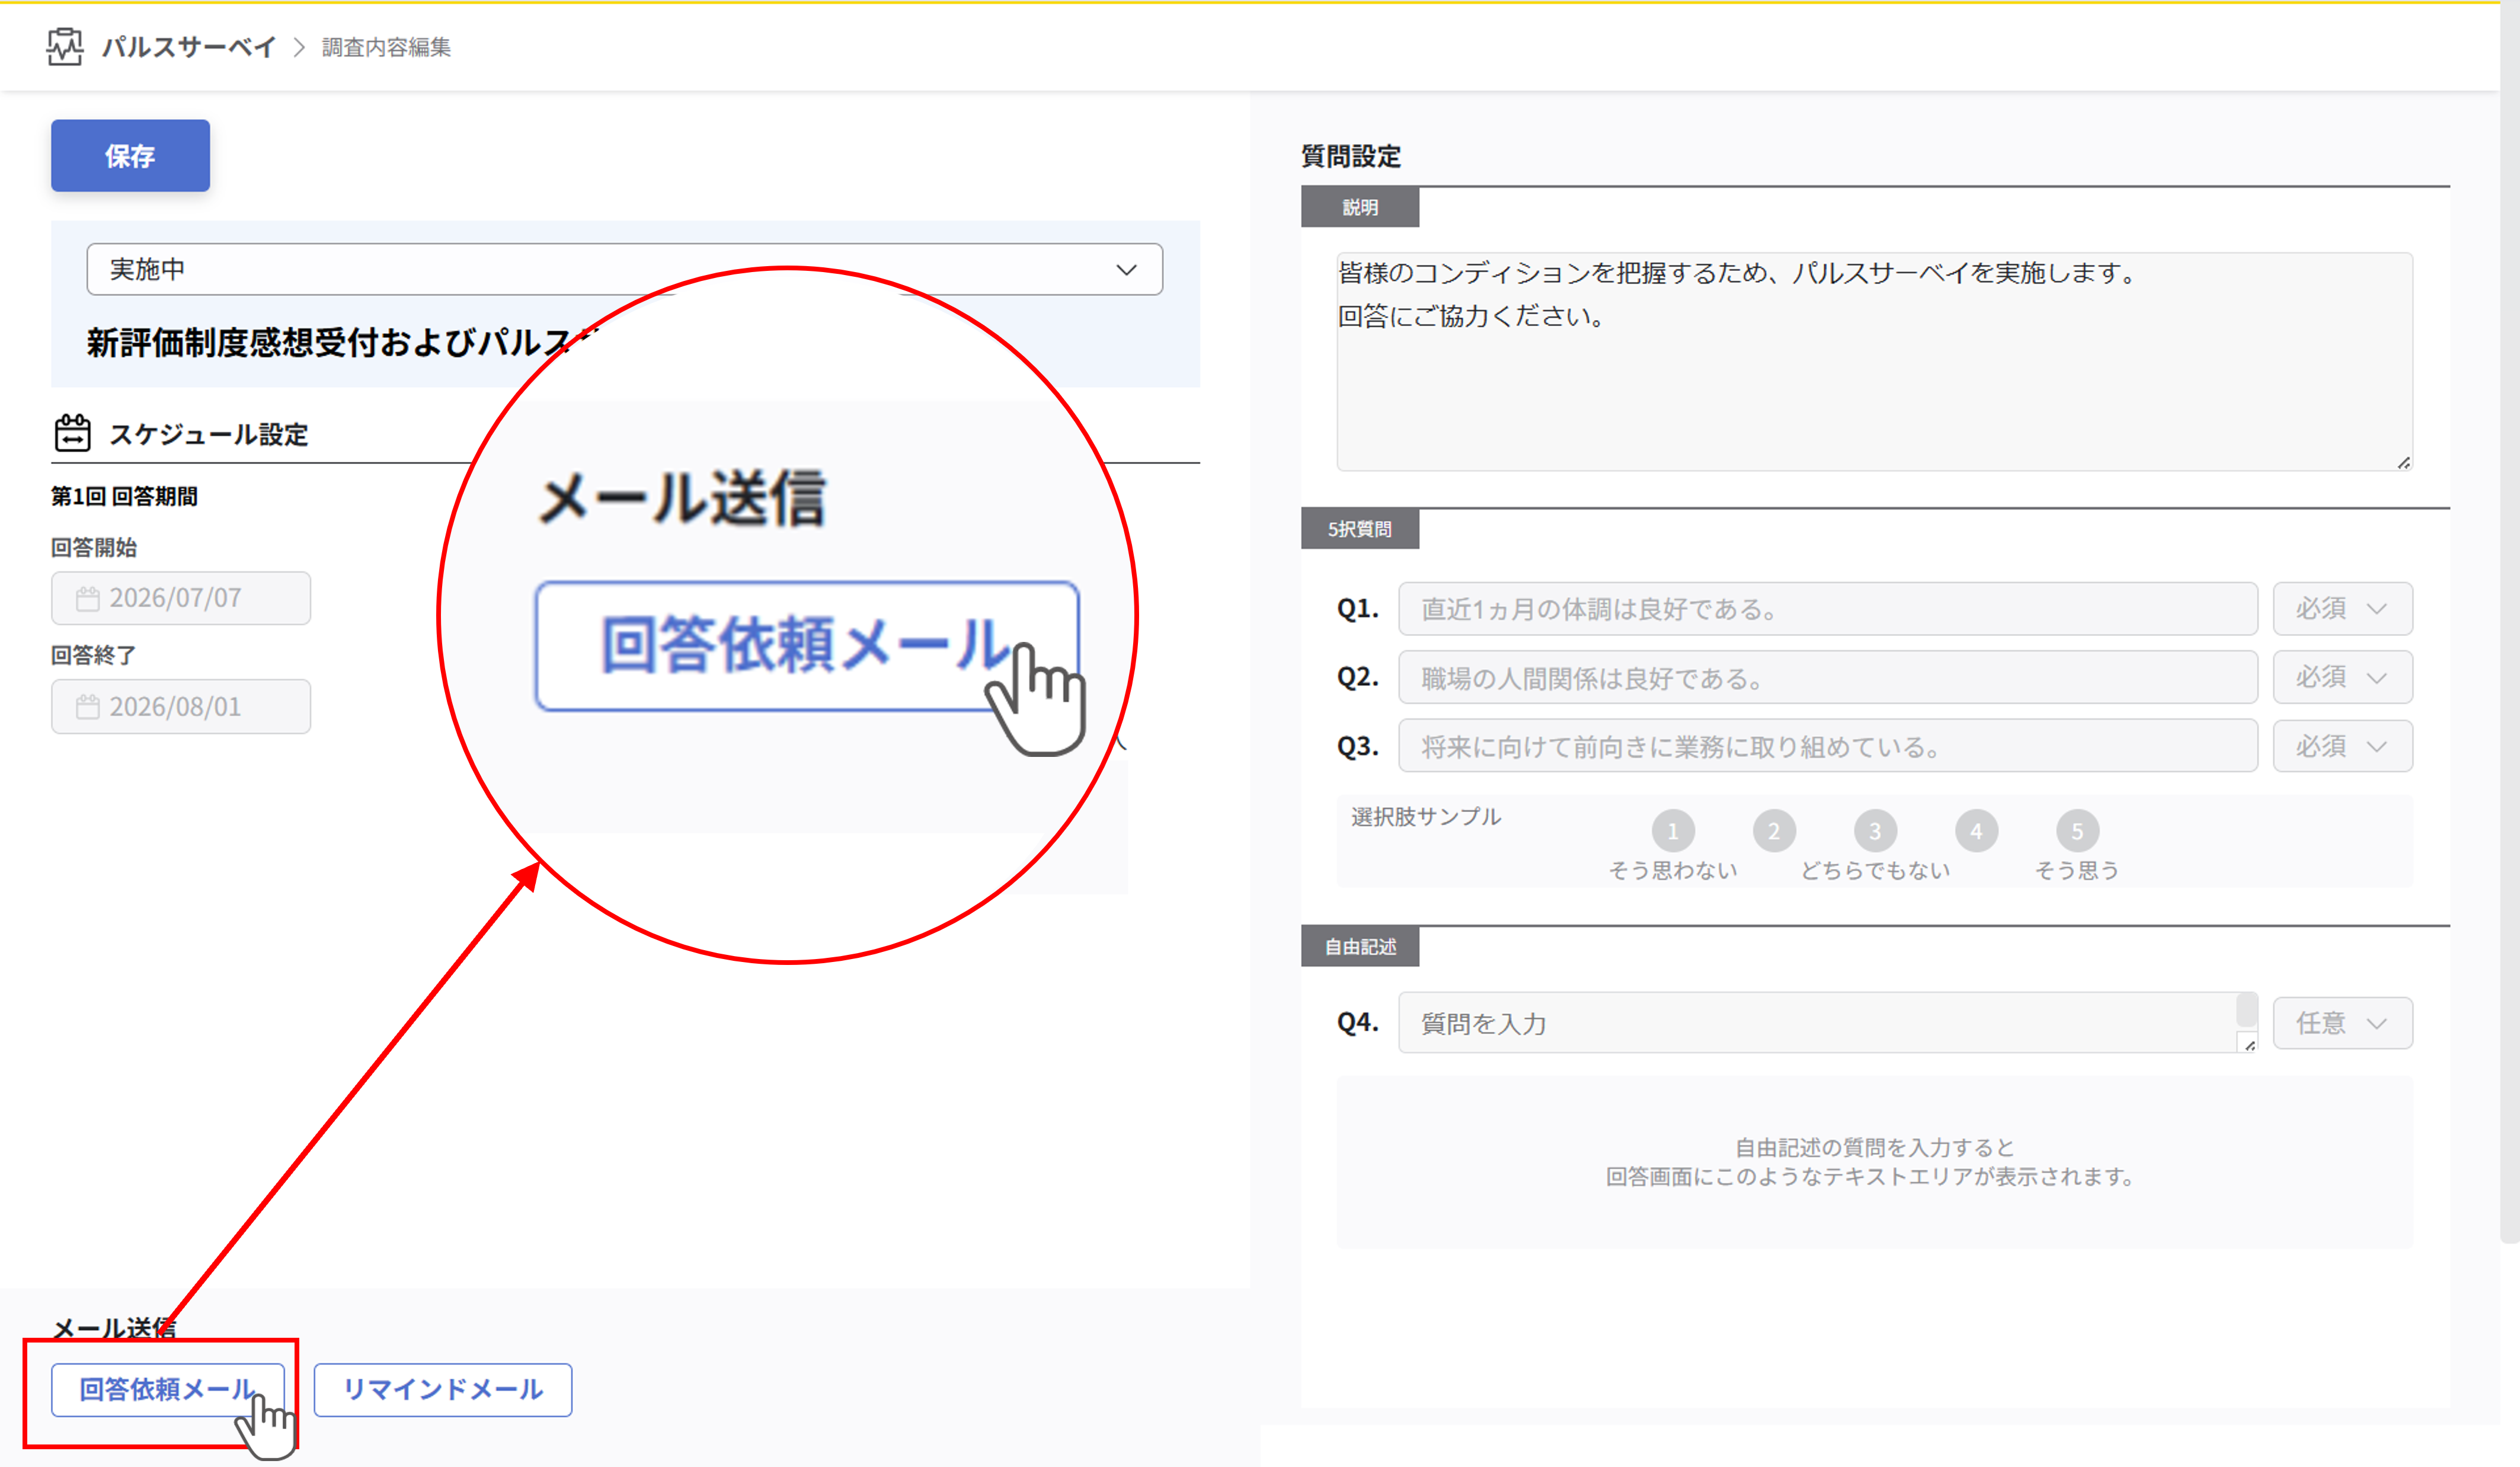Click the blue 保存 button

(130, 156)
